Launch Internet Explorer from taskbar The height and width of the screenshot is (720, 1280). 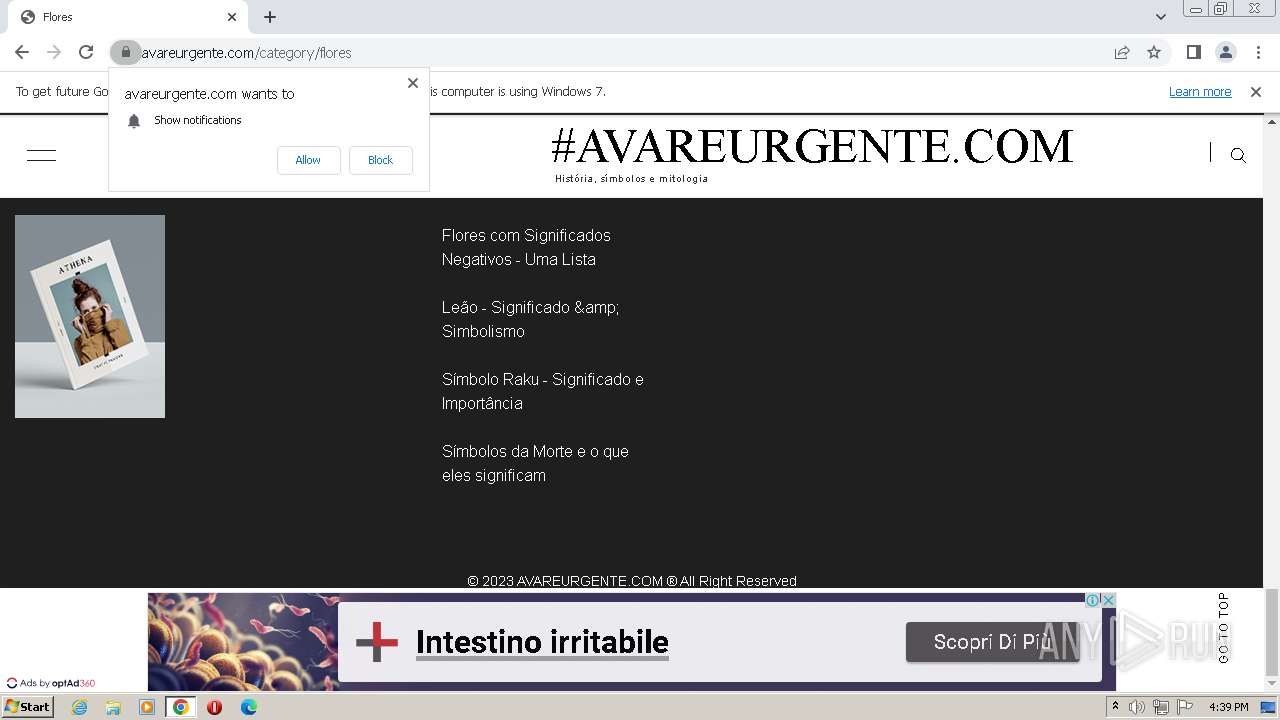pos(79,707)
